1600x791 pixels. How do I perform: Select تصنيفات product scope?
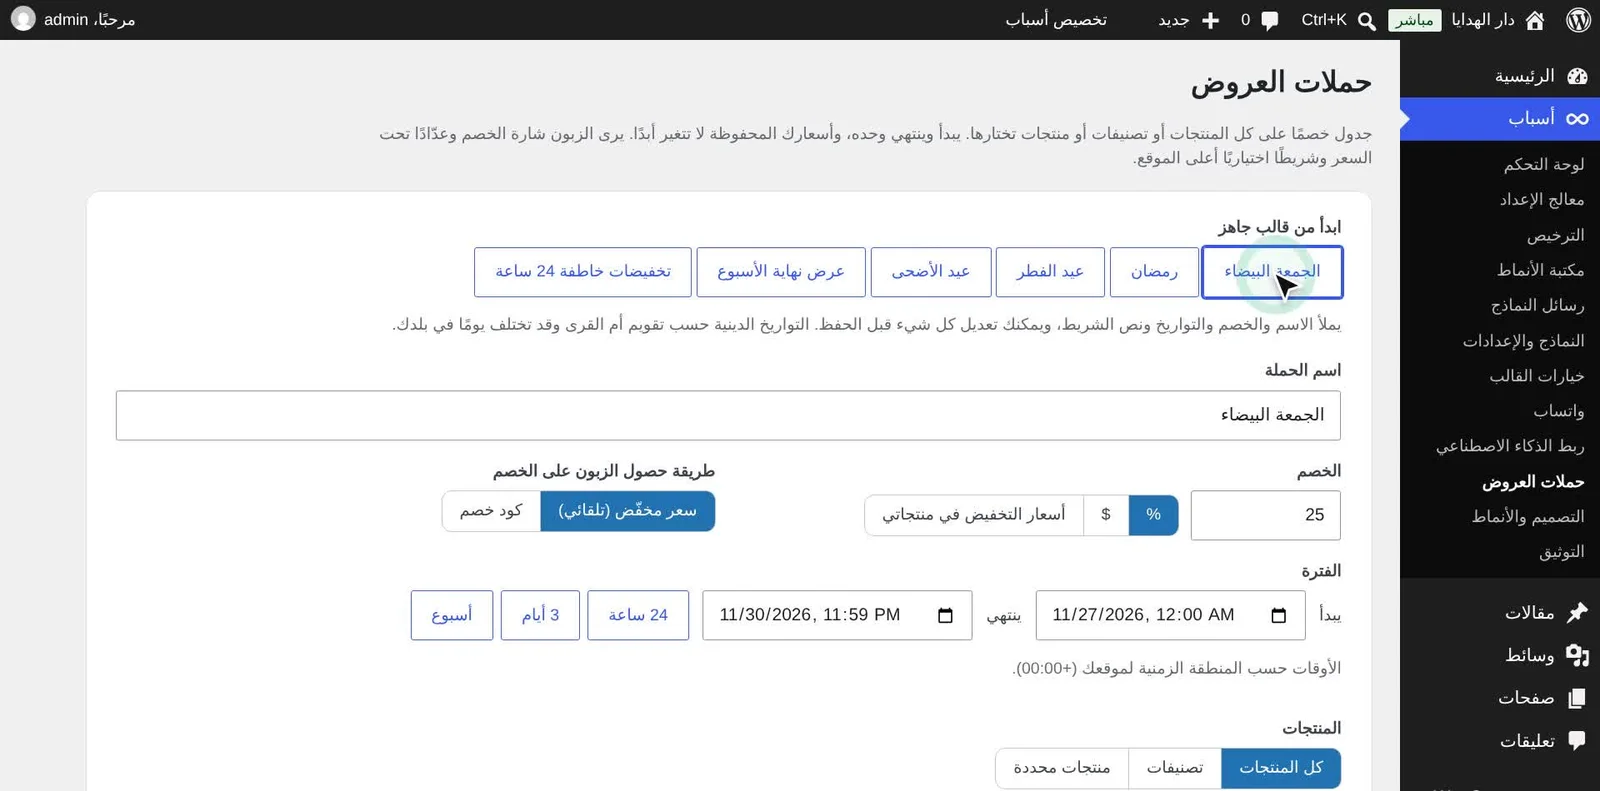(1174, 768)
